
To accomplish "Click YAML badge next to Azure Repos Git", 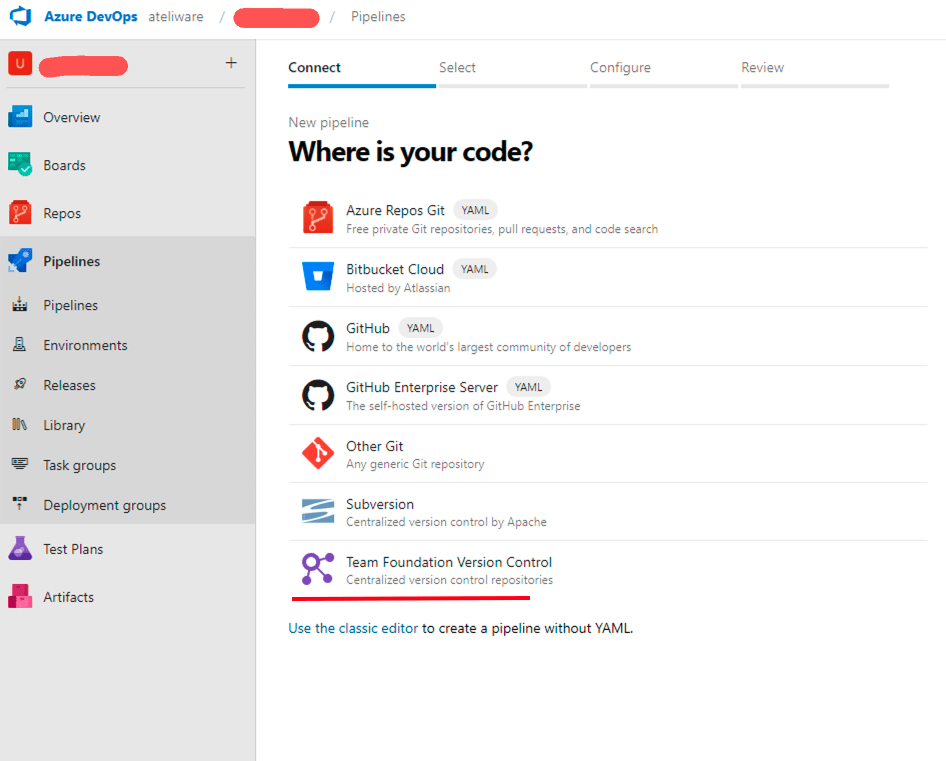I will pyautogui.click(x=475, y=210).
